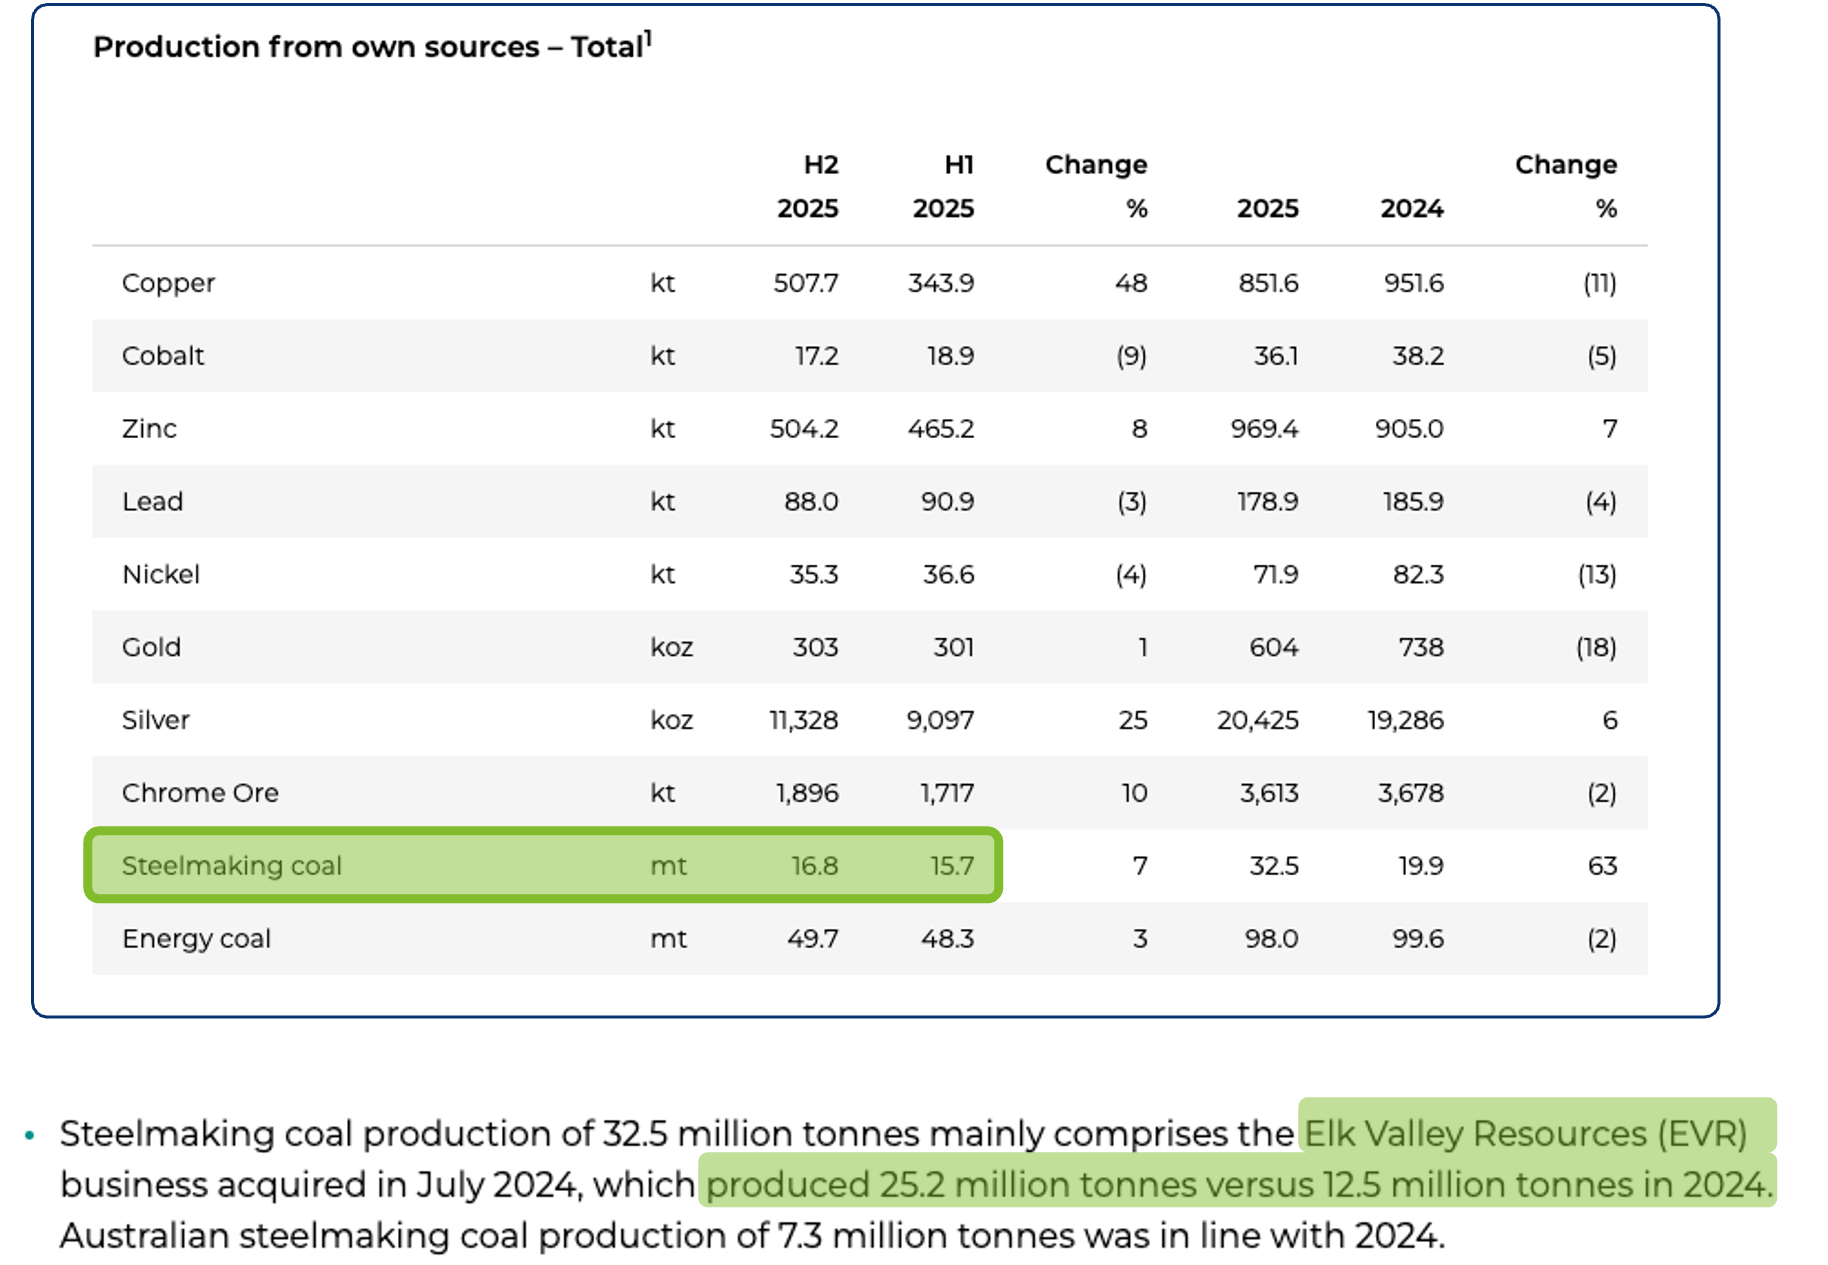Click Steelmaking coal H1 value 15.7
This screenshot has height=1265, width=1828.
[952, 866]
